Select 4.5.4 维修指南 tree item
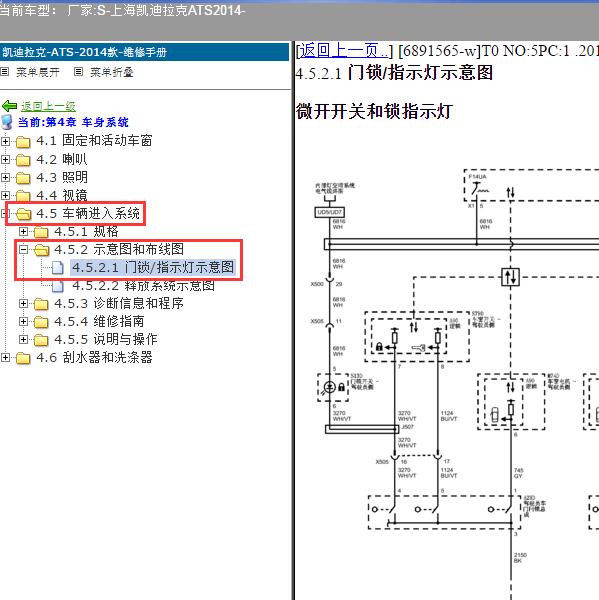599x600 pixels. [99, 321]
